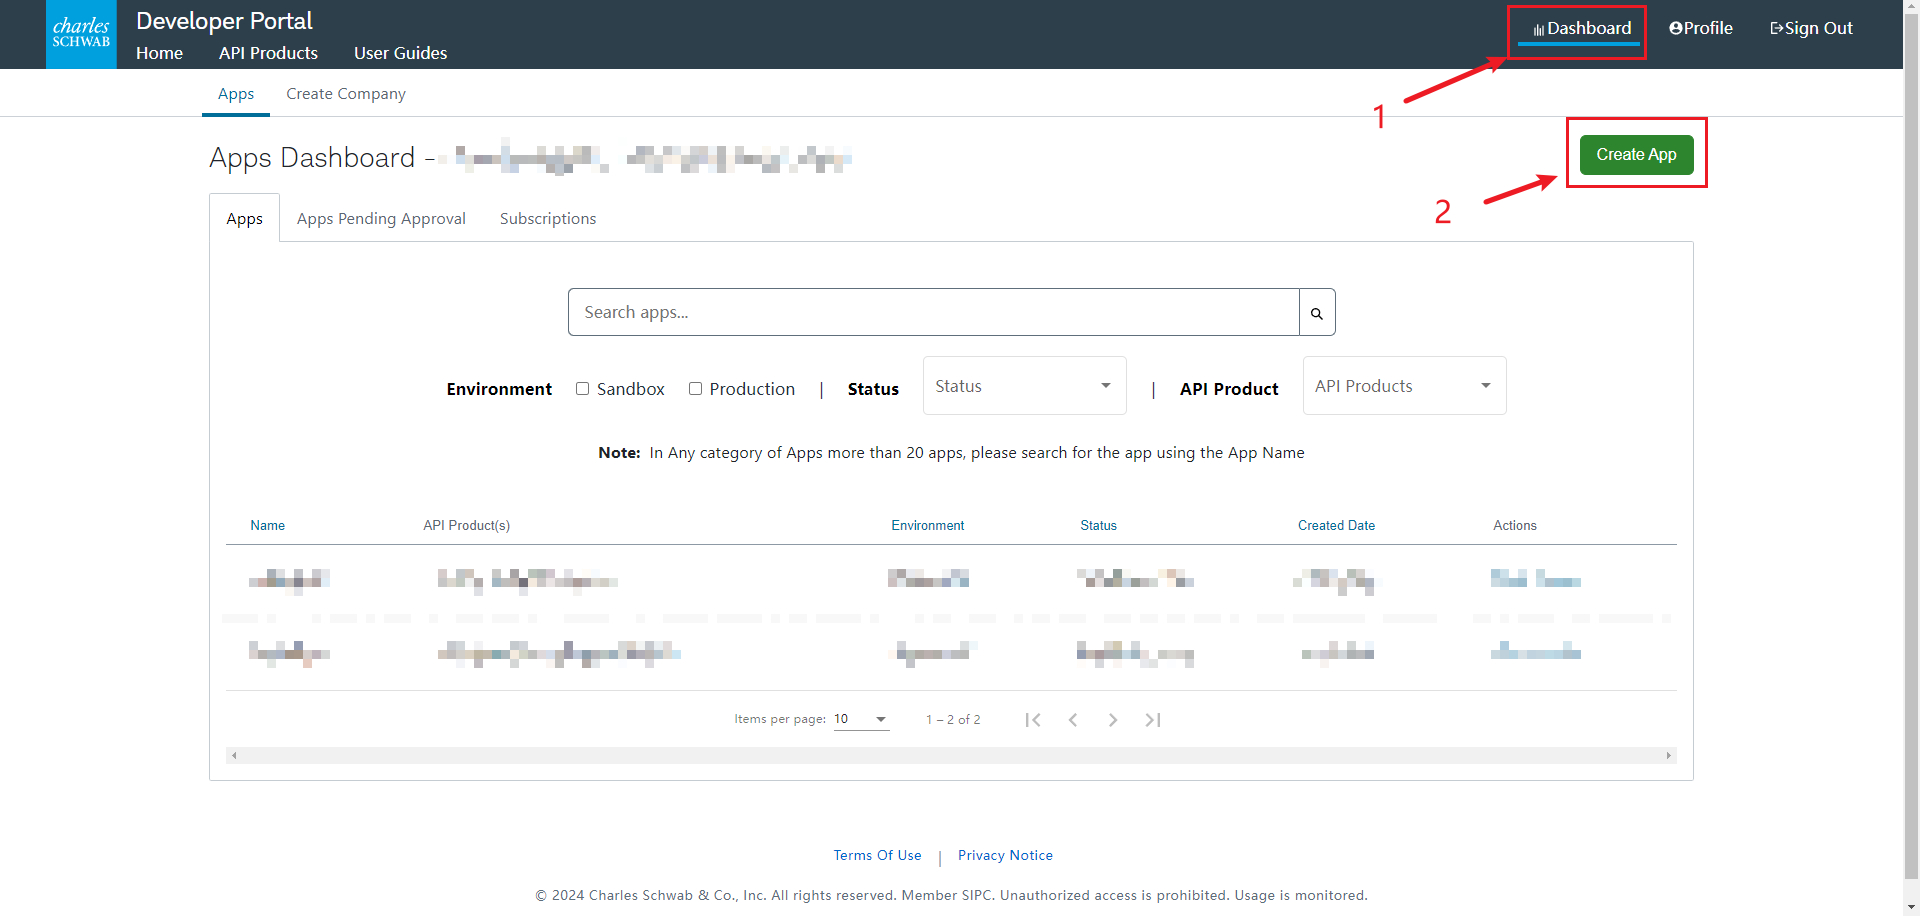Click Sign Out in the header
This screenshot has height=916, width=1920.
point(1811,28)
